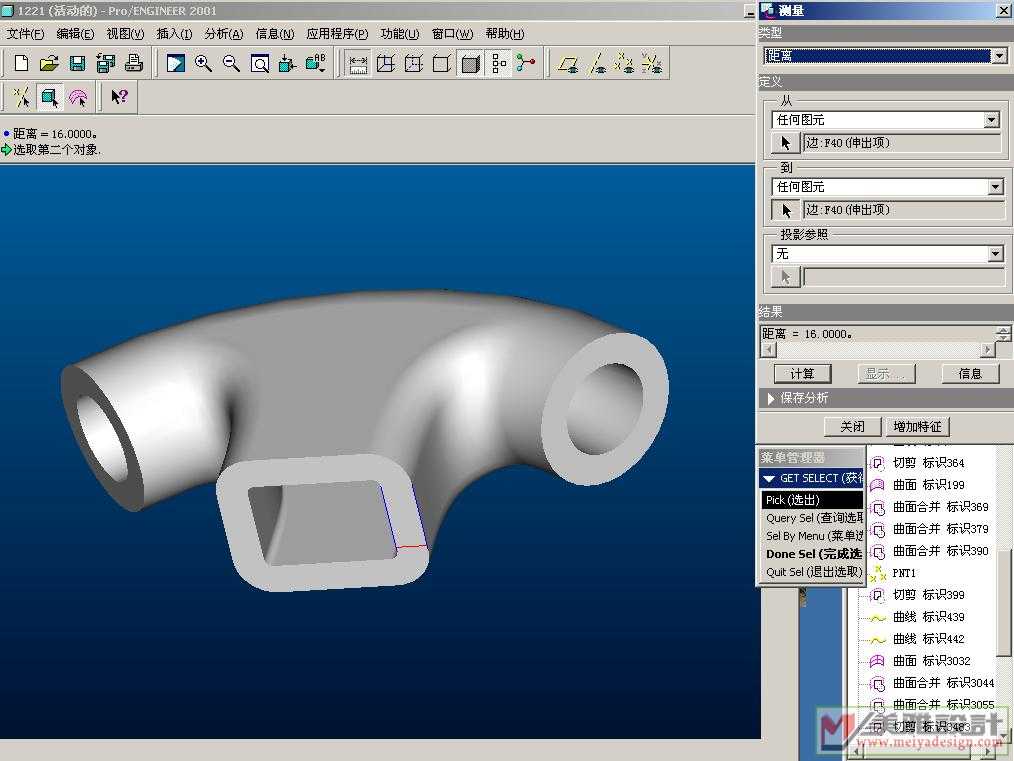The image size is (1014, 761).
Task: Select tree item 曲面 标识3032
Action: (931, 661)
